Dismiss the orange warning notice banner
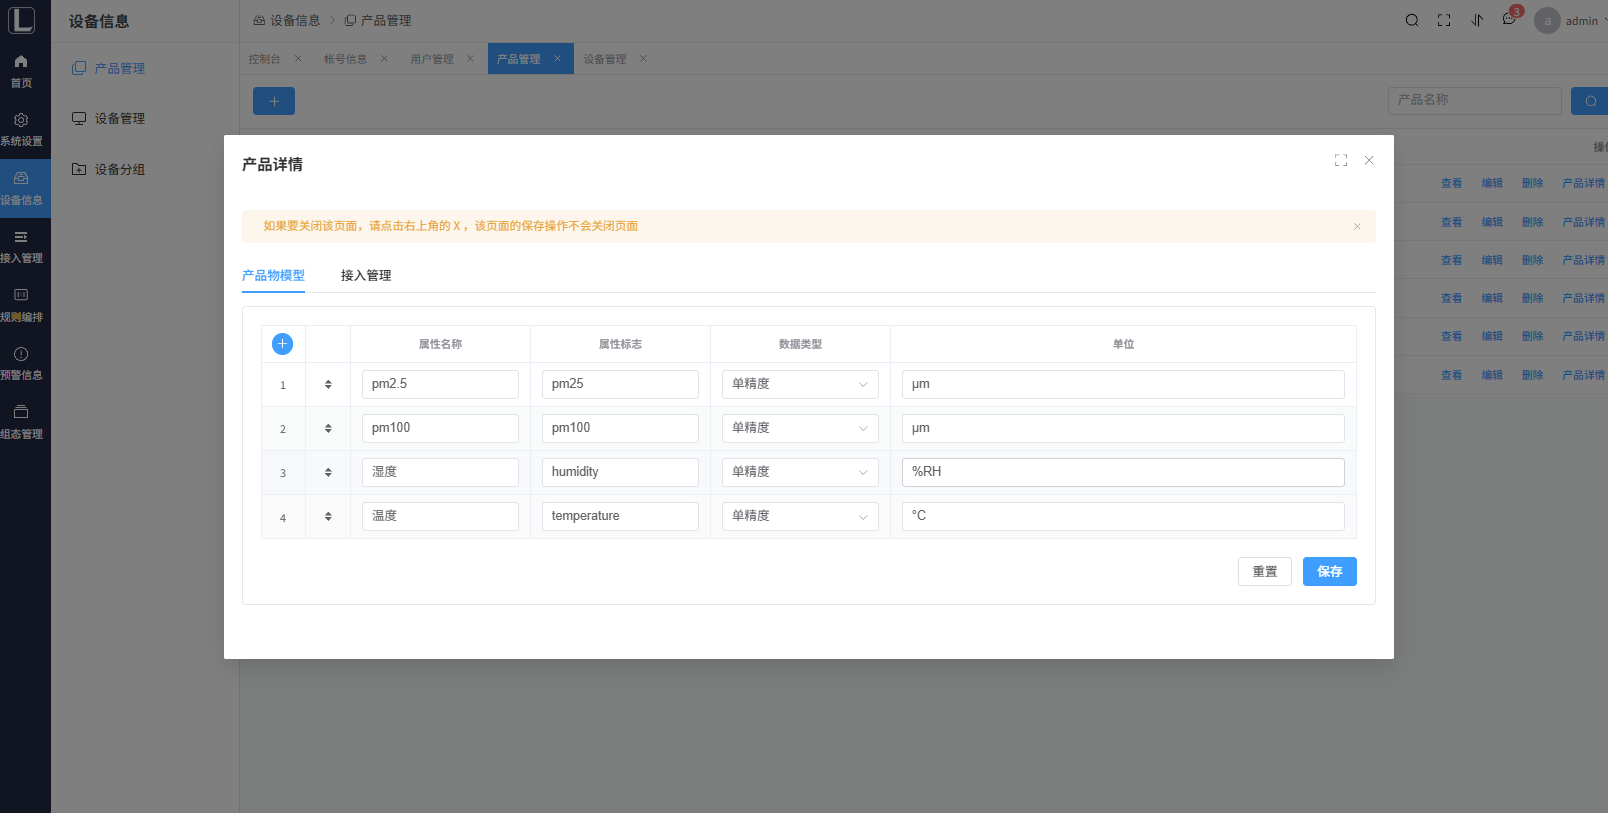The height and width of the screenshot is (813, 1608). (1357, 226)
